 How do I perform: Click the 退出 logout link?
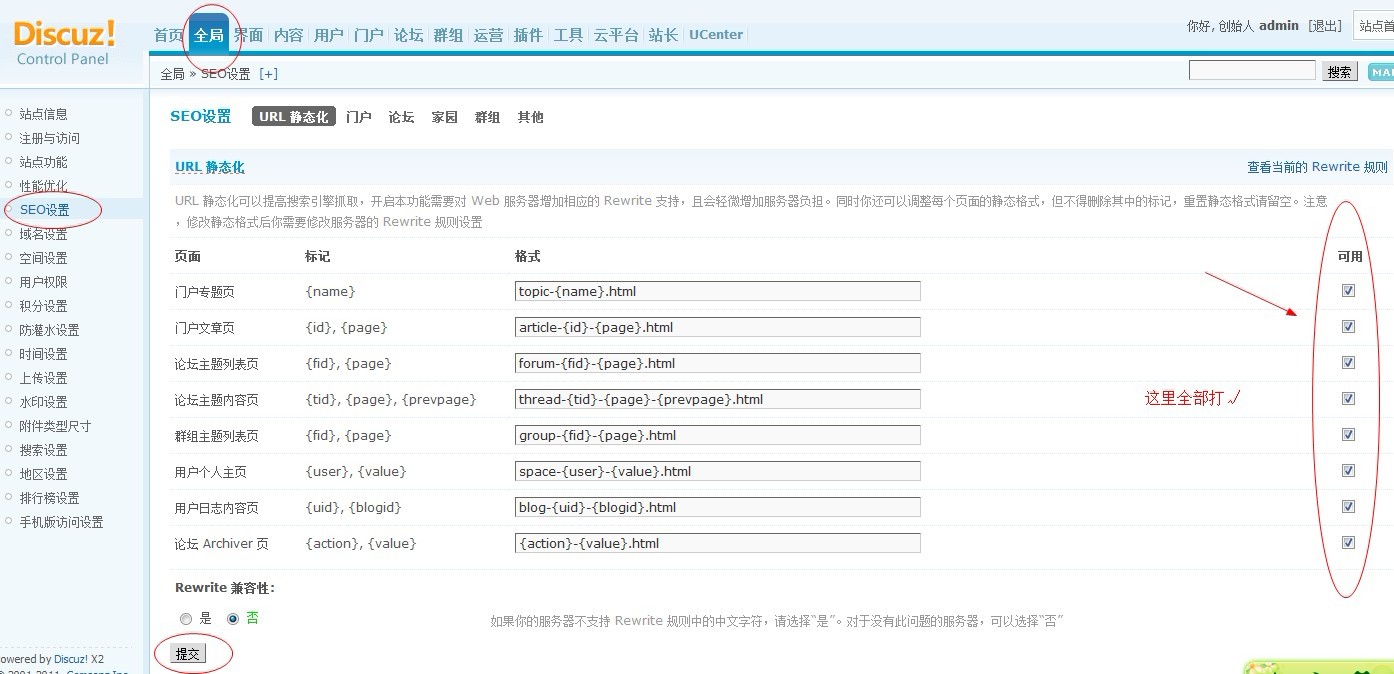1325,26
